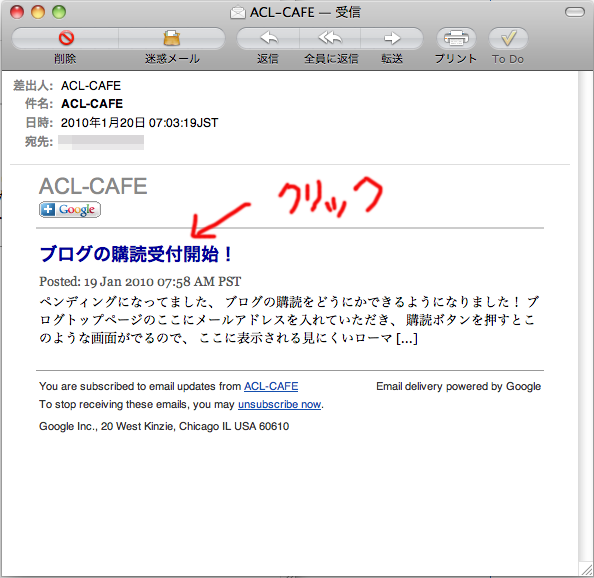594x578 pixels.
Task: Click the sender name after 差出人
Action: point(91,86)
